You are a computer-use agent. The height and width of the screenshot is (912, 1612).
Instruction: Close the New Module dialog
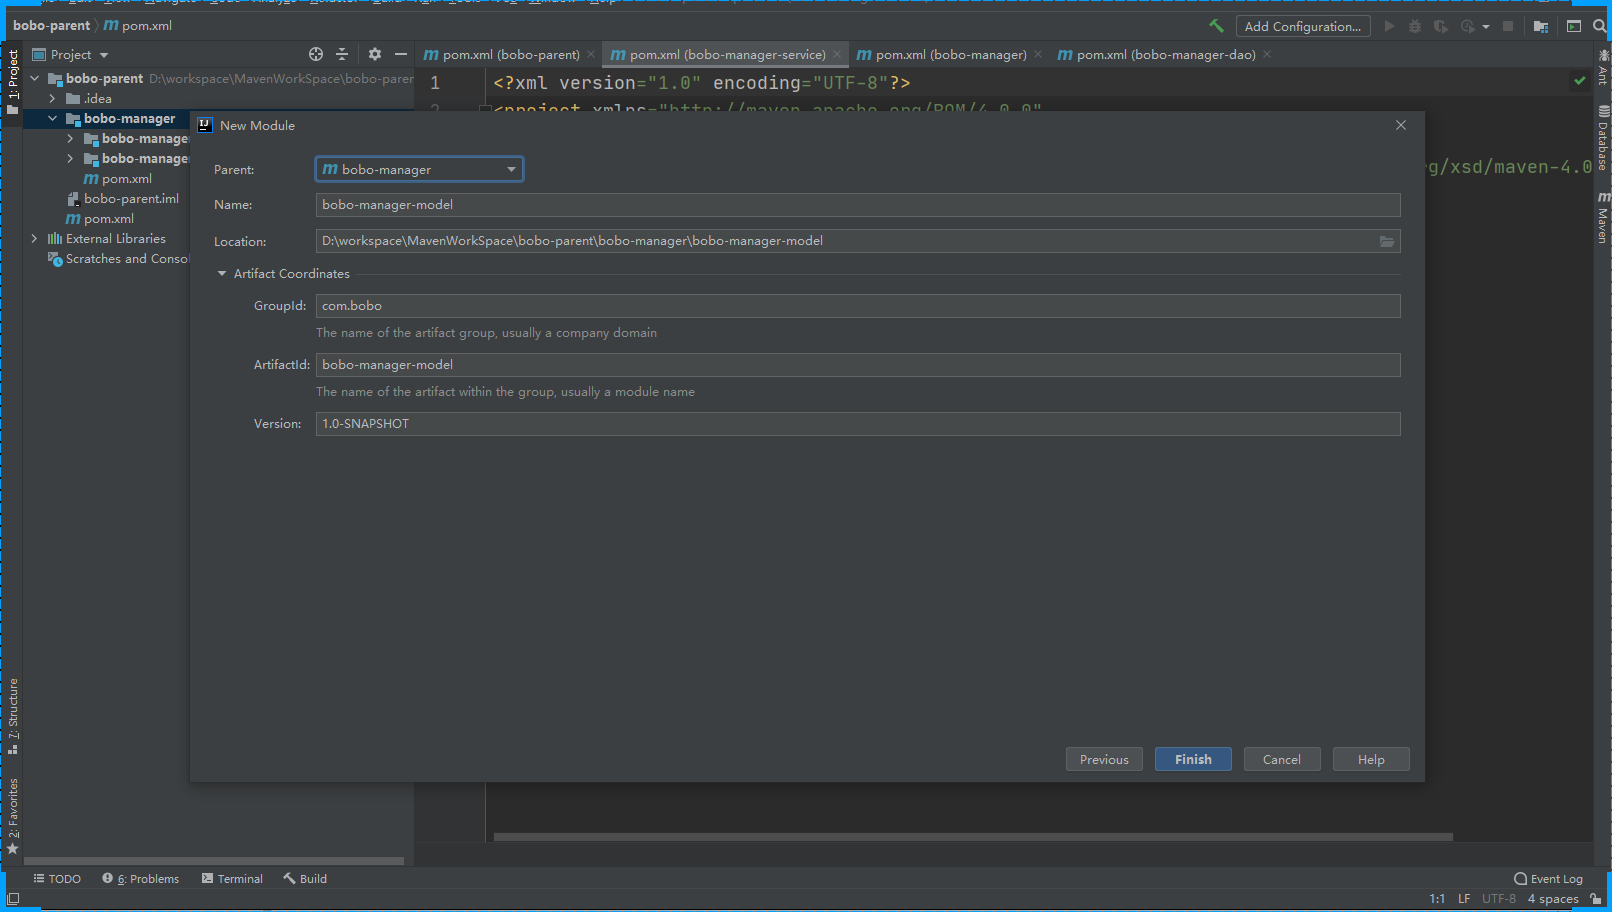pyautogui.click(x=1401, y=125)
